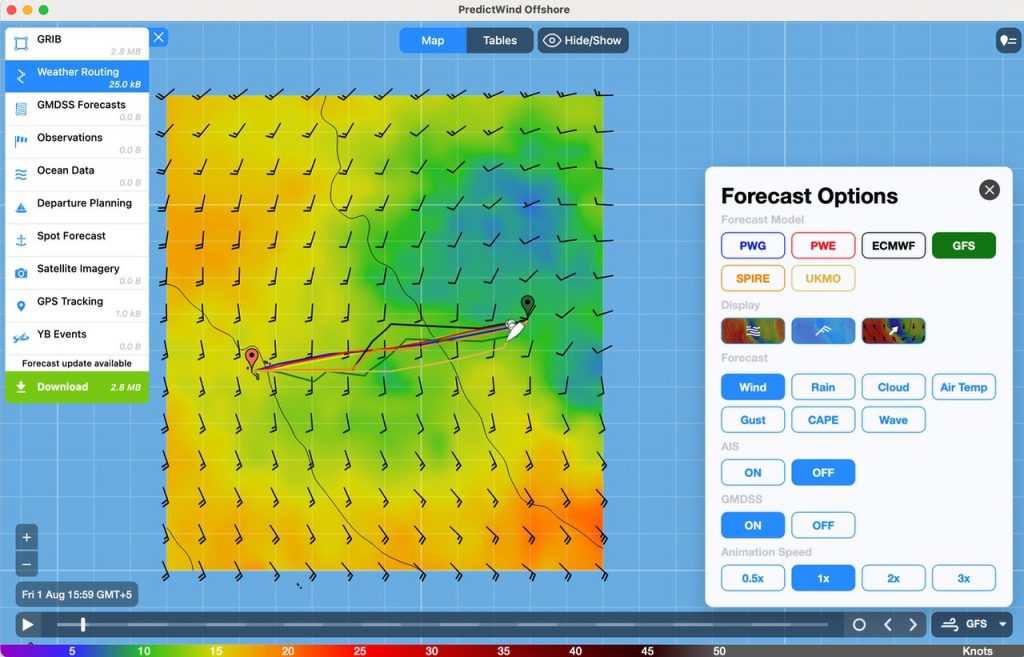
Task: Choose the wind arrows display style thumbnail
Action: coord(893,331)
